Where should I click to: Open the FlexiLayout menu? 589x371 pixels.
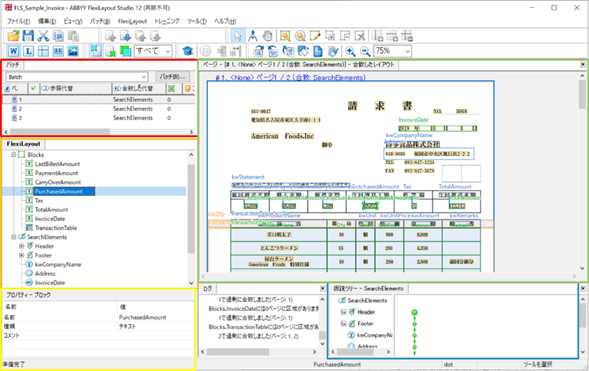pyautogui.click(x=132, y=21)
